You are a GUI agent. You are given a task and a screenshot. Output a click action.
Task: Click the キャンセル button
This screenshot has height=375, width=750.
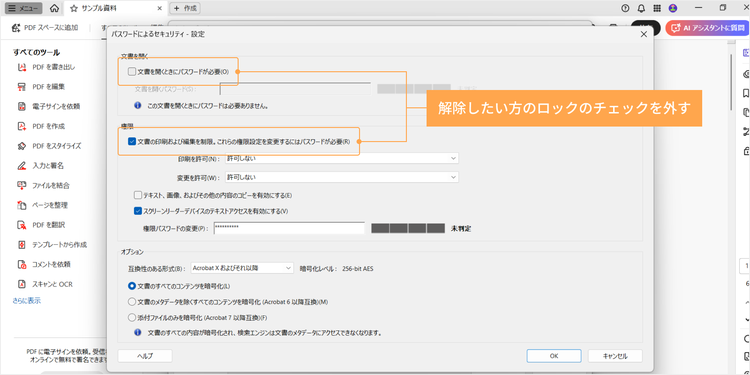coord(615,356)
